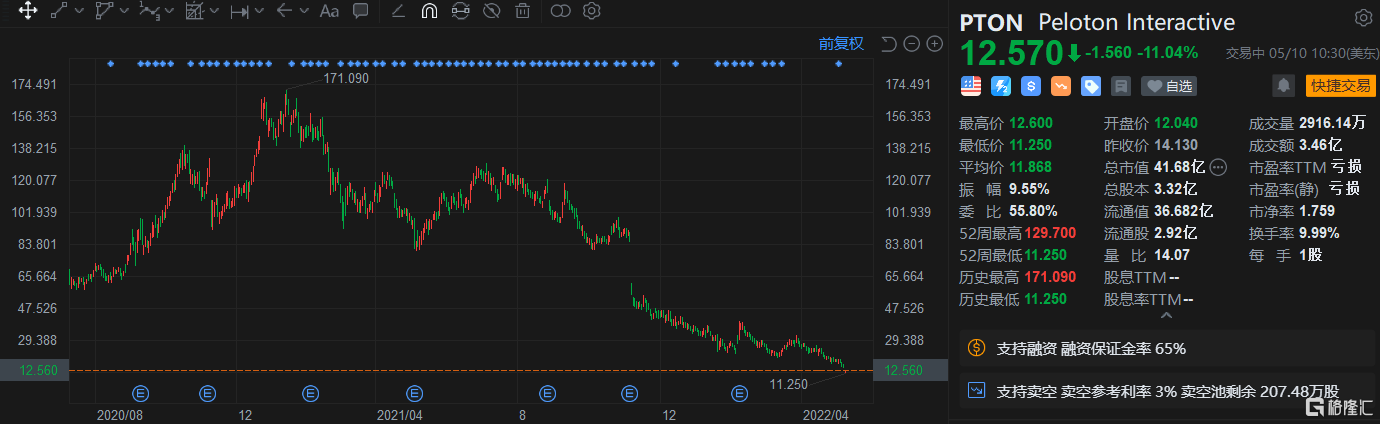Screen dimensions: 1380x424
Task: Select the Aa text label tool
Action: (329, 12)
